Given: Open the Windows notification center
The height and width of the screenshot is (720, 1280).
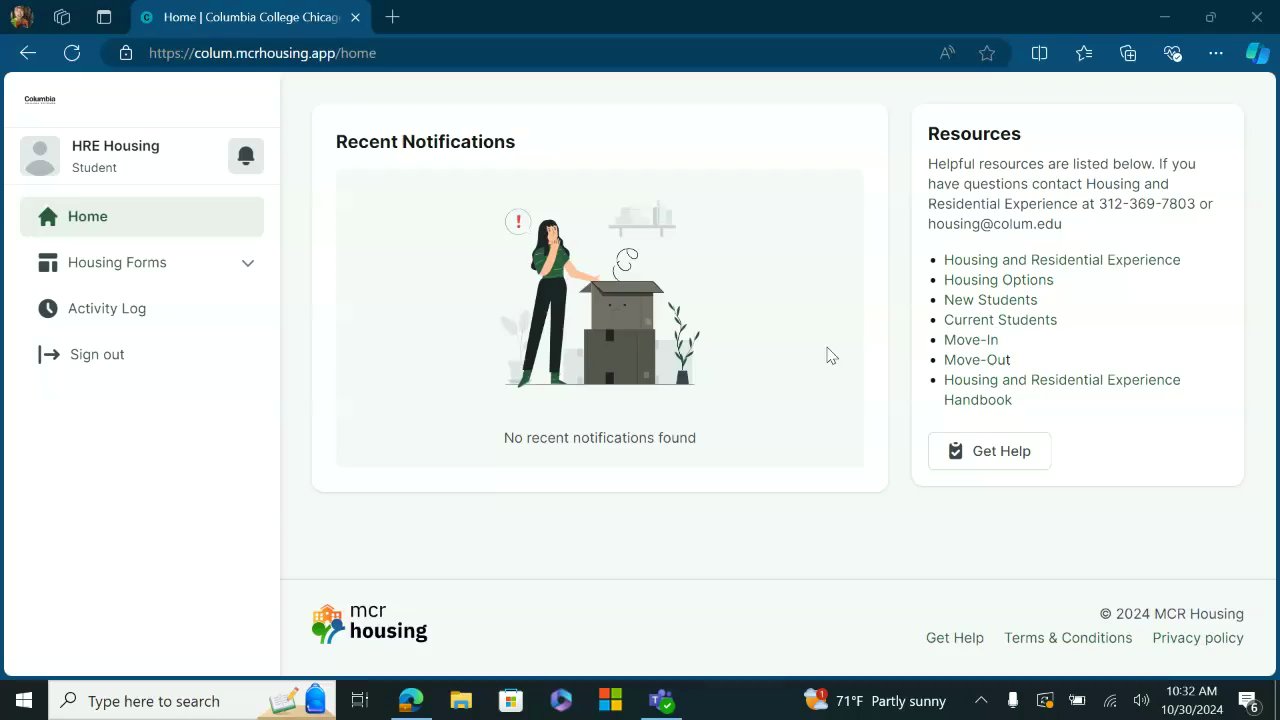Looking at the screenshot, I should 1249,700.
